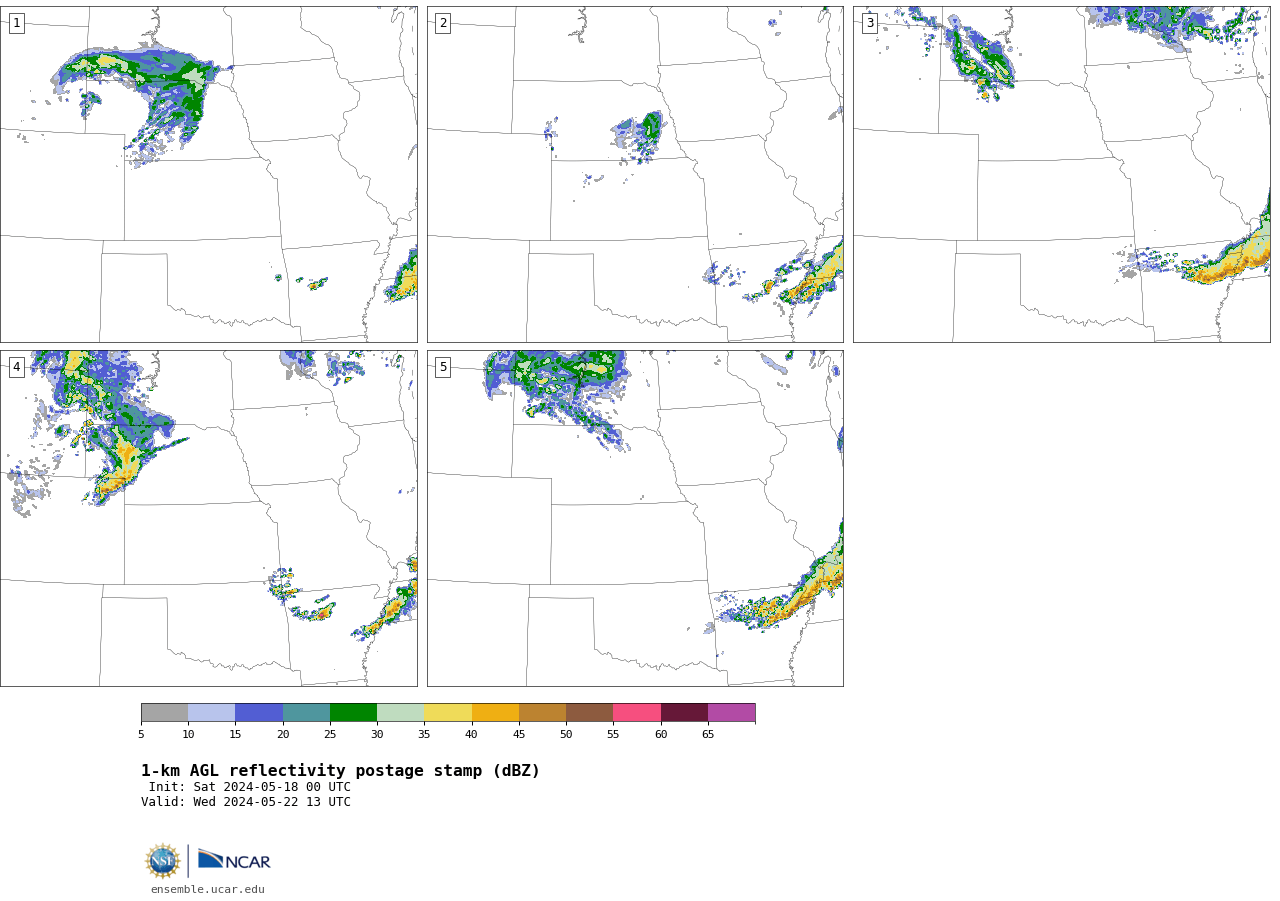Click the panel number label '2'

pyautogui.click(x=443, y=23)
